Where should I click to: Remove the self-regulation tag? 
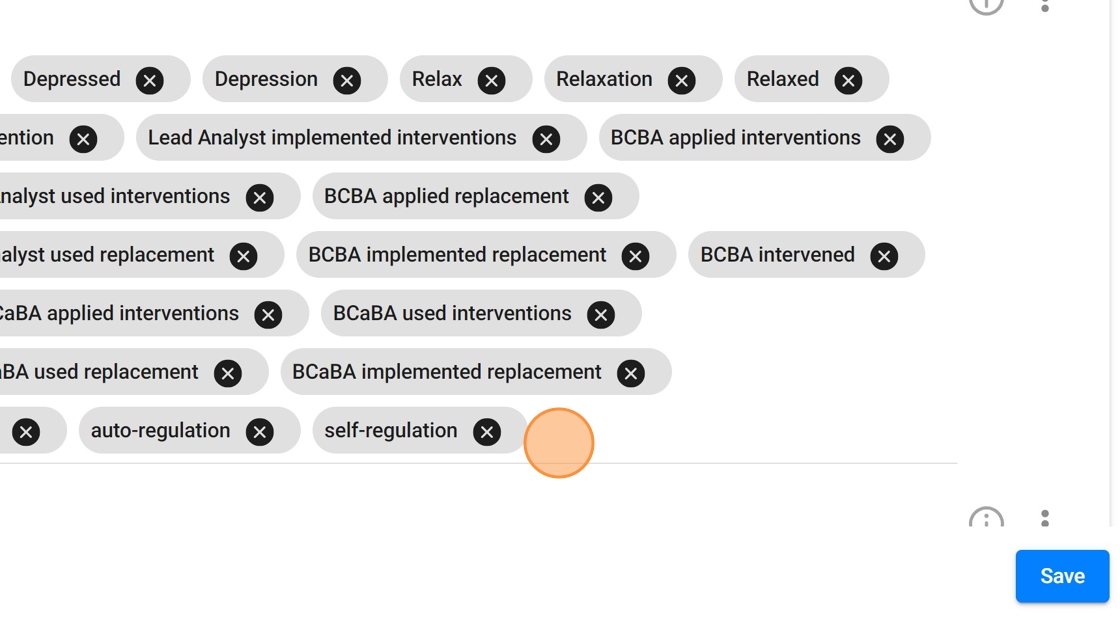pyautogui.click(x=487, y=432)
